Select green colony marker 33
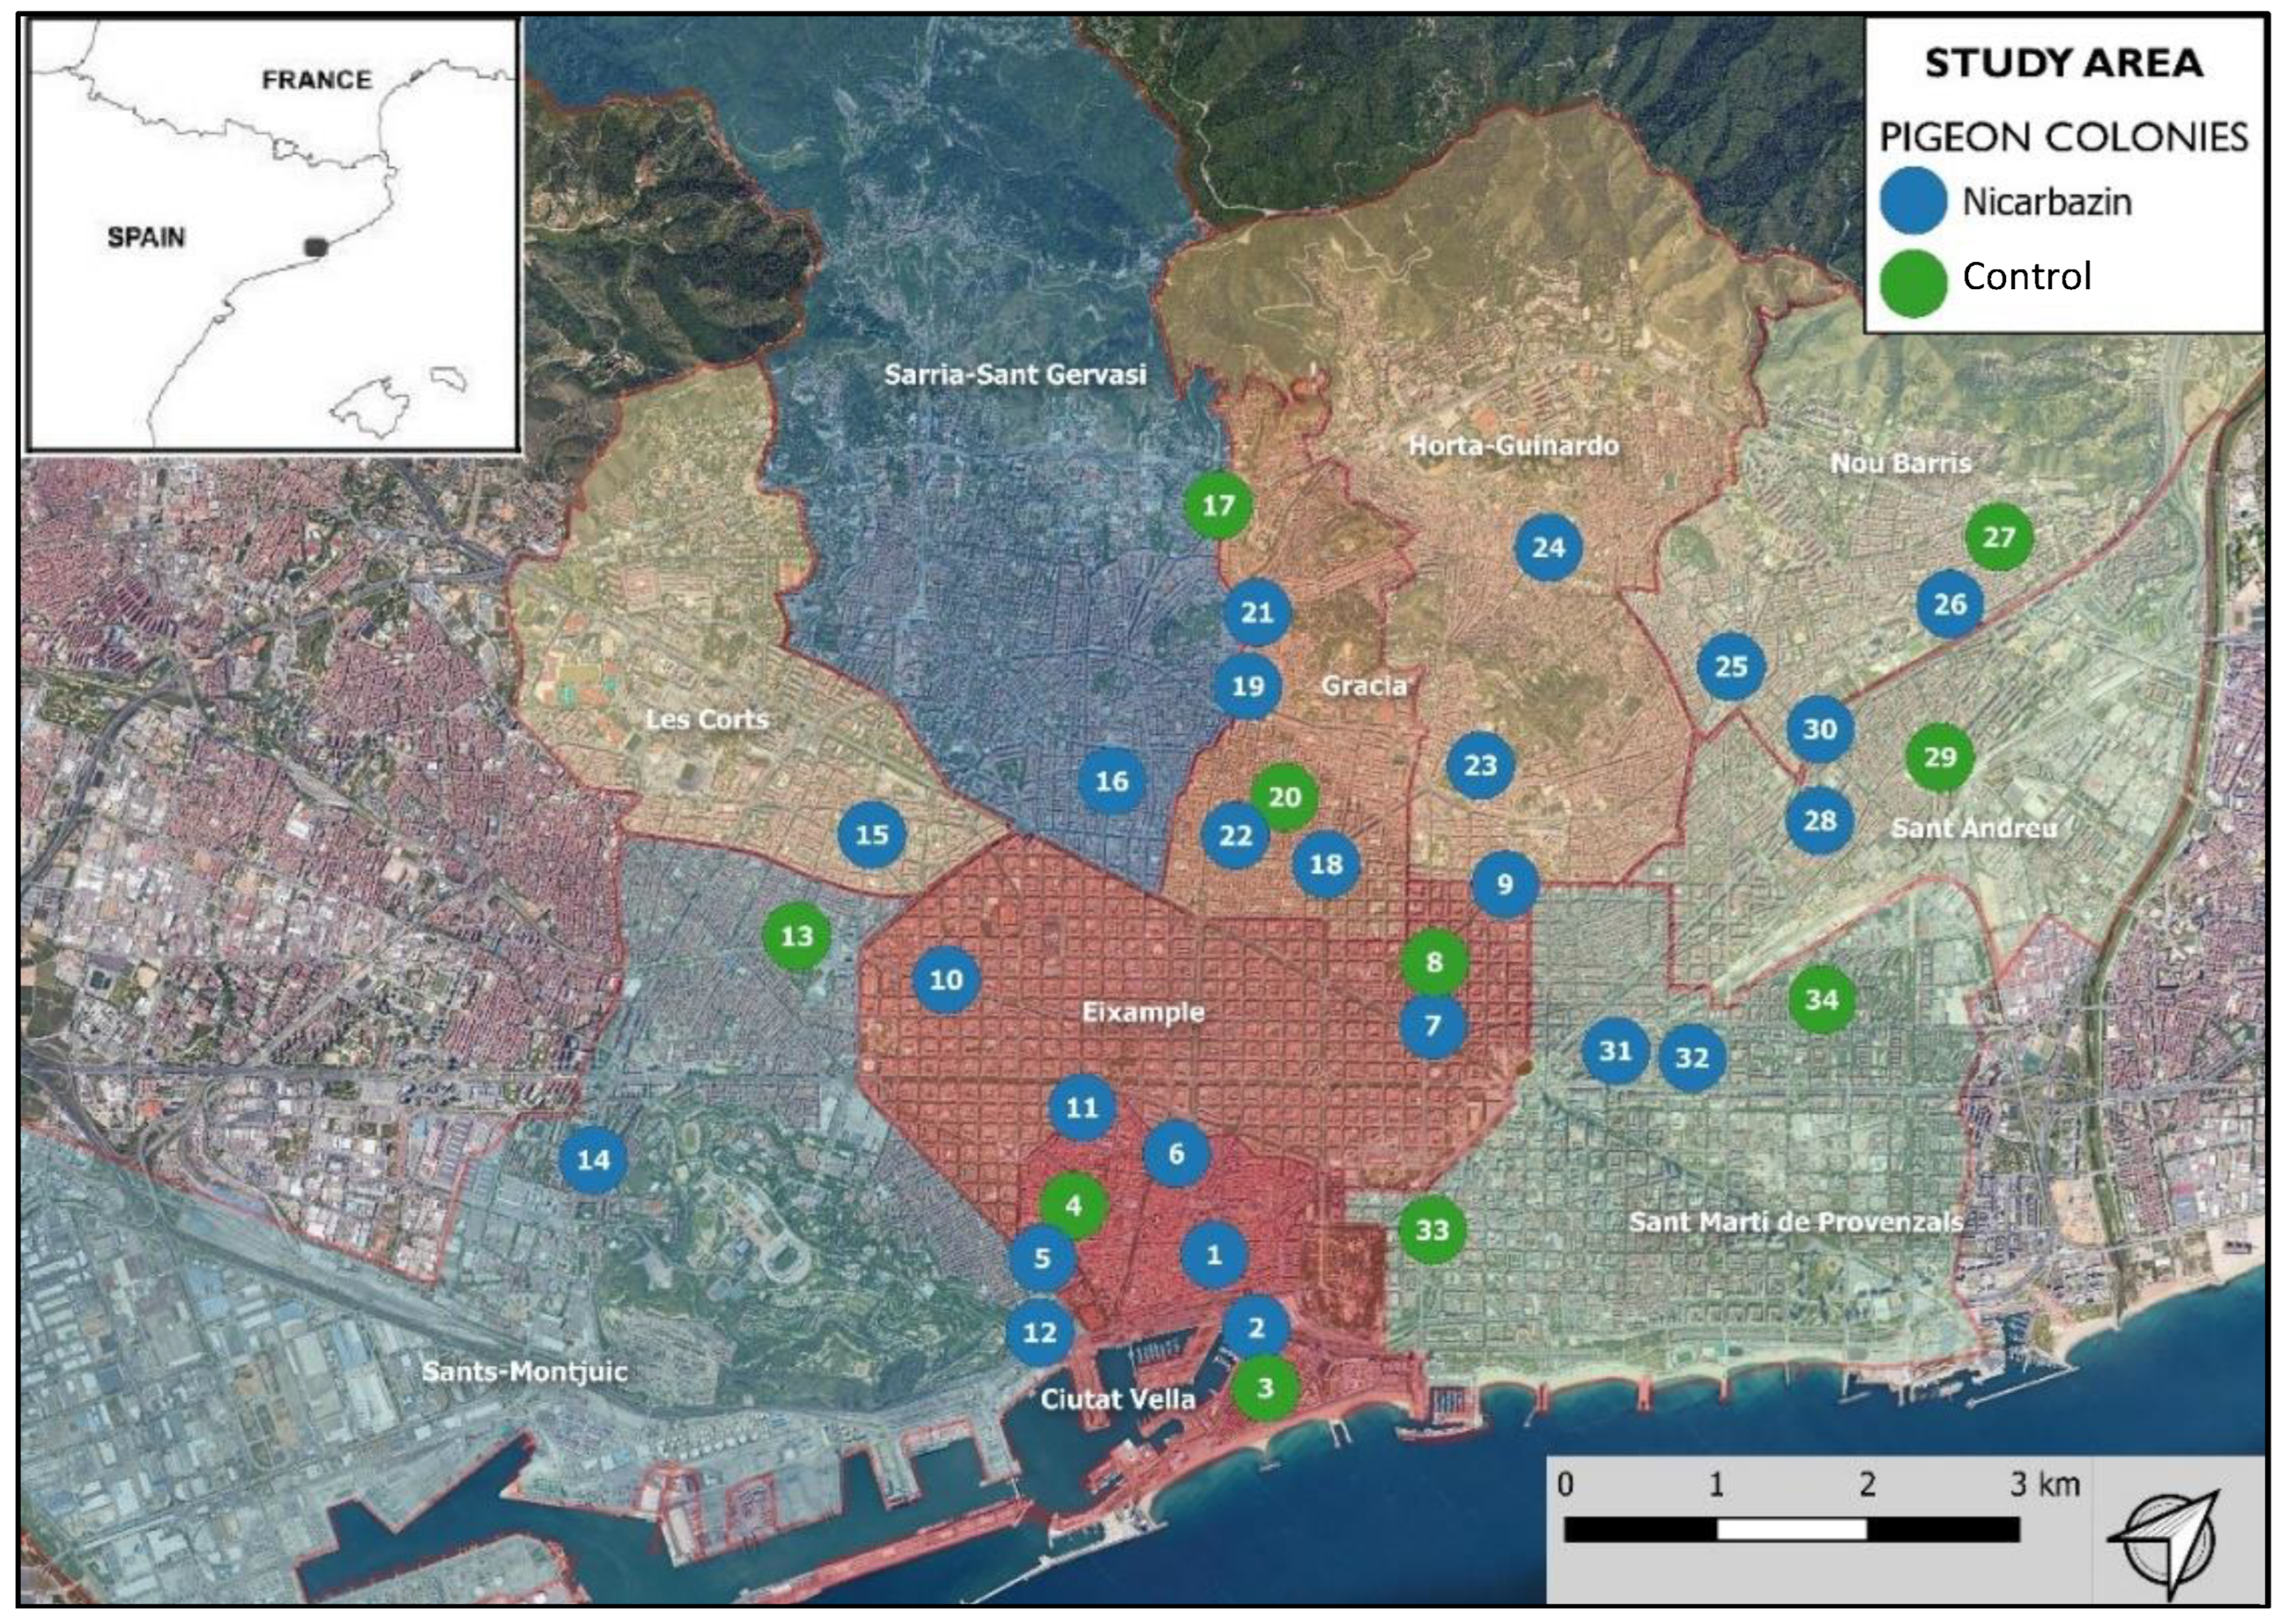 coord(1431,1229)
